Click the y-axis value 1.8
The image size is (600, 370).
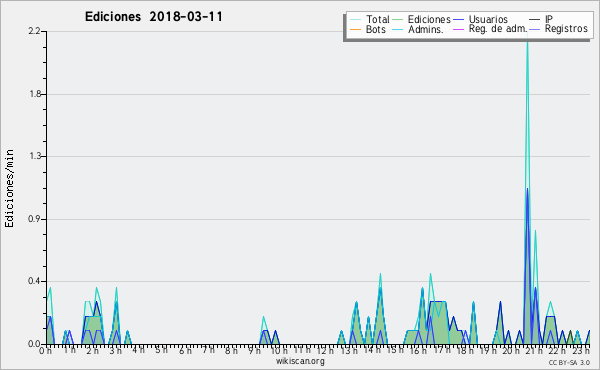click(x=35, y=94)
